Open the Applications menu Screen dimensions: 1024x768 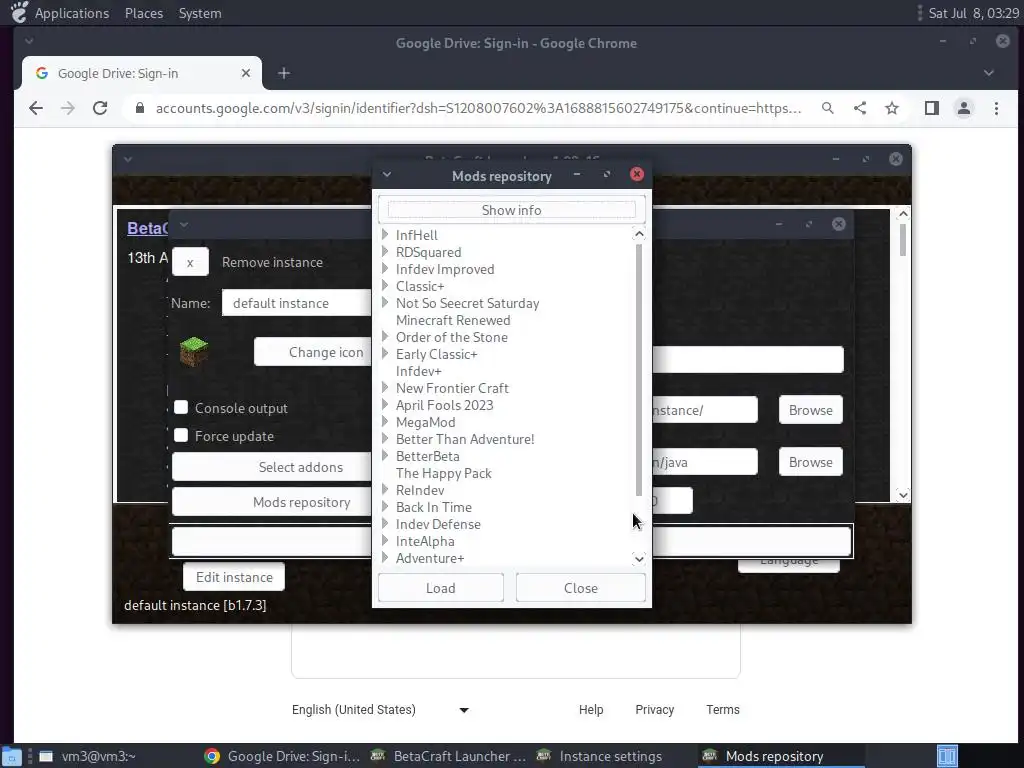click(x=72, y=13)
